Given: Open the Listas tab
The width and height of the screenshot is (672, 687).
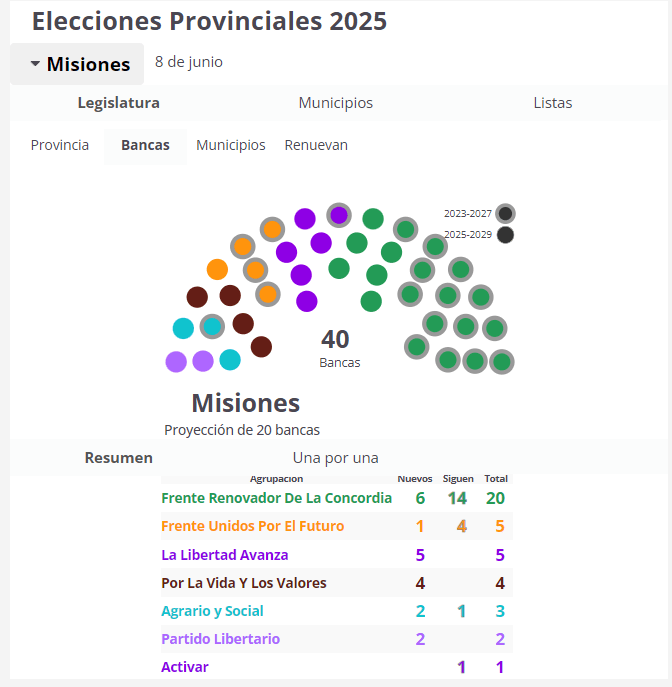Looking at the screenshot, I should [x=553, y=103].
